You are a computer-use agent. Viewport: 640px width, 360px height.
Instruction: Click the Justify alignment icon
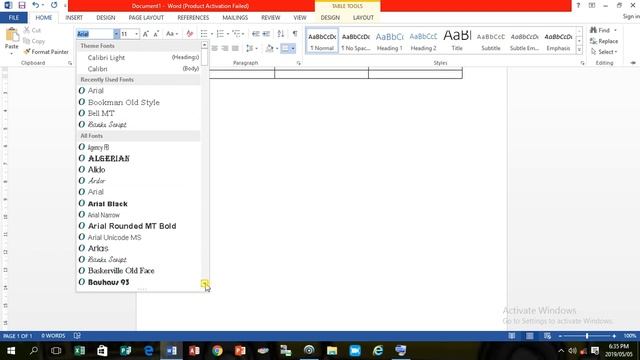click(235, 48)
